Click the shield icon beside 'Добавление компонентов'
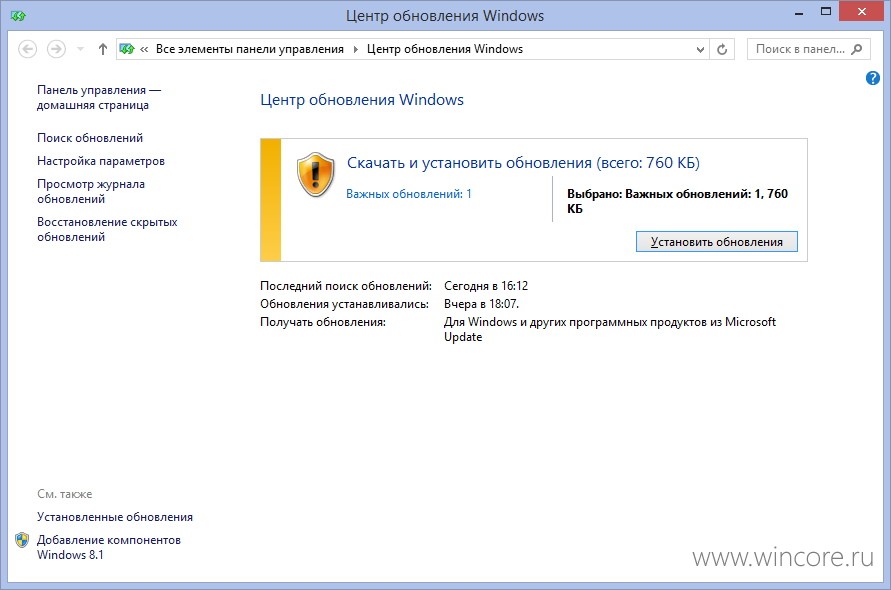The width and height of the screenshot is (891, 590). coord(22,540)
